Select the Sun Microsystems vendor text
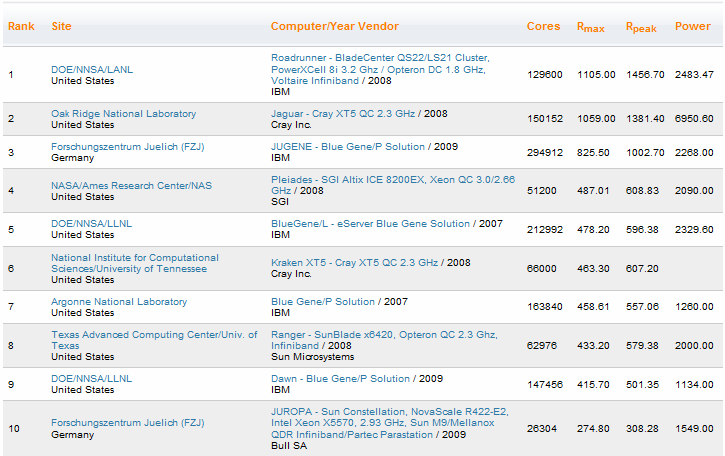Image resolution: width=725 pixels, height=456 pixels. click(x=313, y=357)
